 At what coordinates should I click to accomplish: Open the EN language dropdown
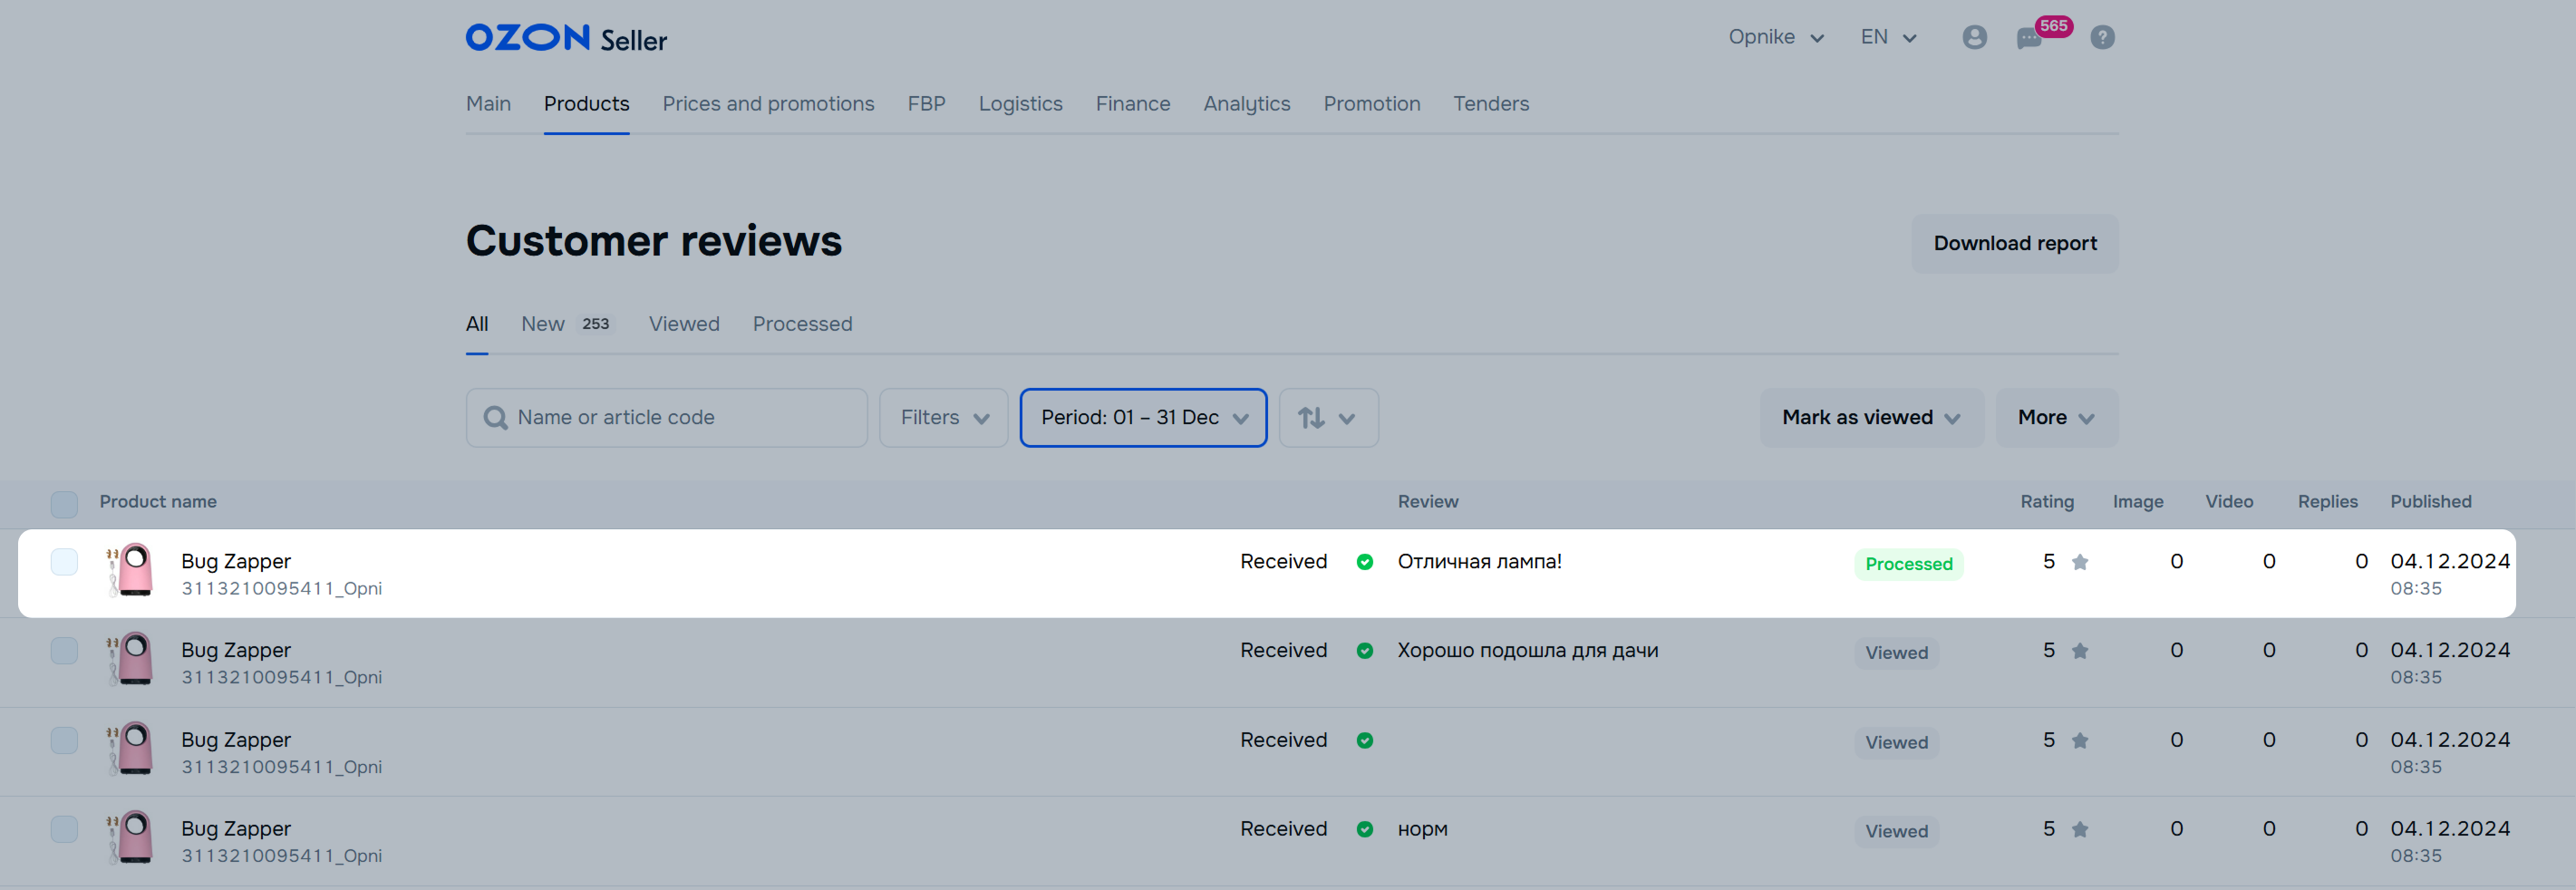tap(1888, 37)
